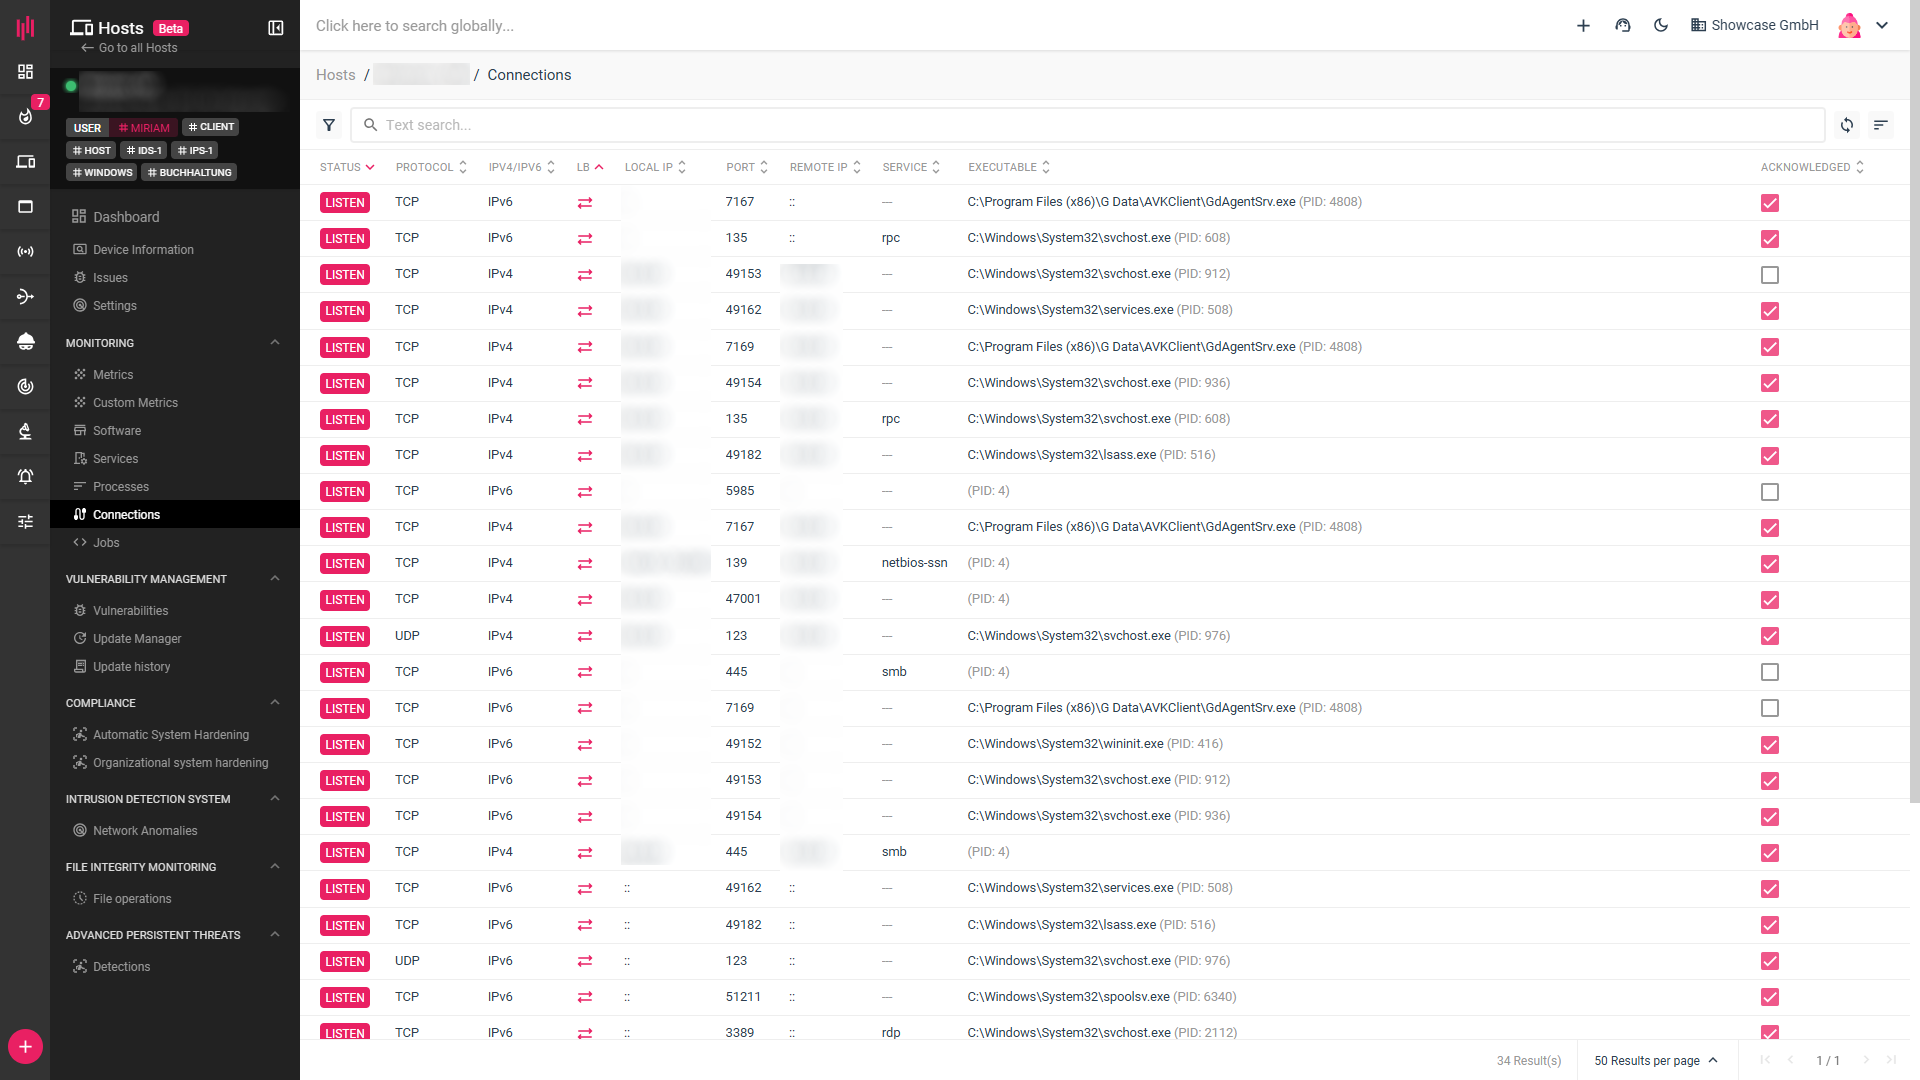
Task: Collapse the Monitoring section
Action: (x=275, y=343)
